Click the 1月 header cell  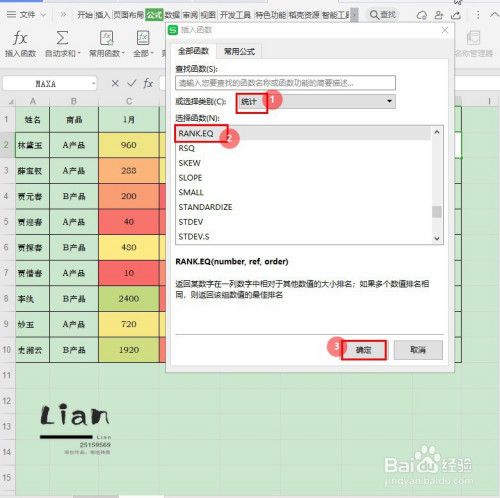[129, 119]
